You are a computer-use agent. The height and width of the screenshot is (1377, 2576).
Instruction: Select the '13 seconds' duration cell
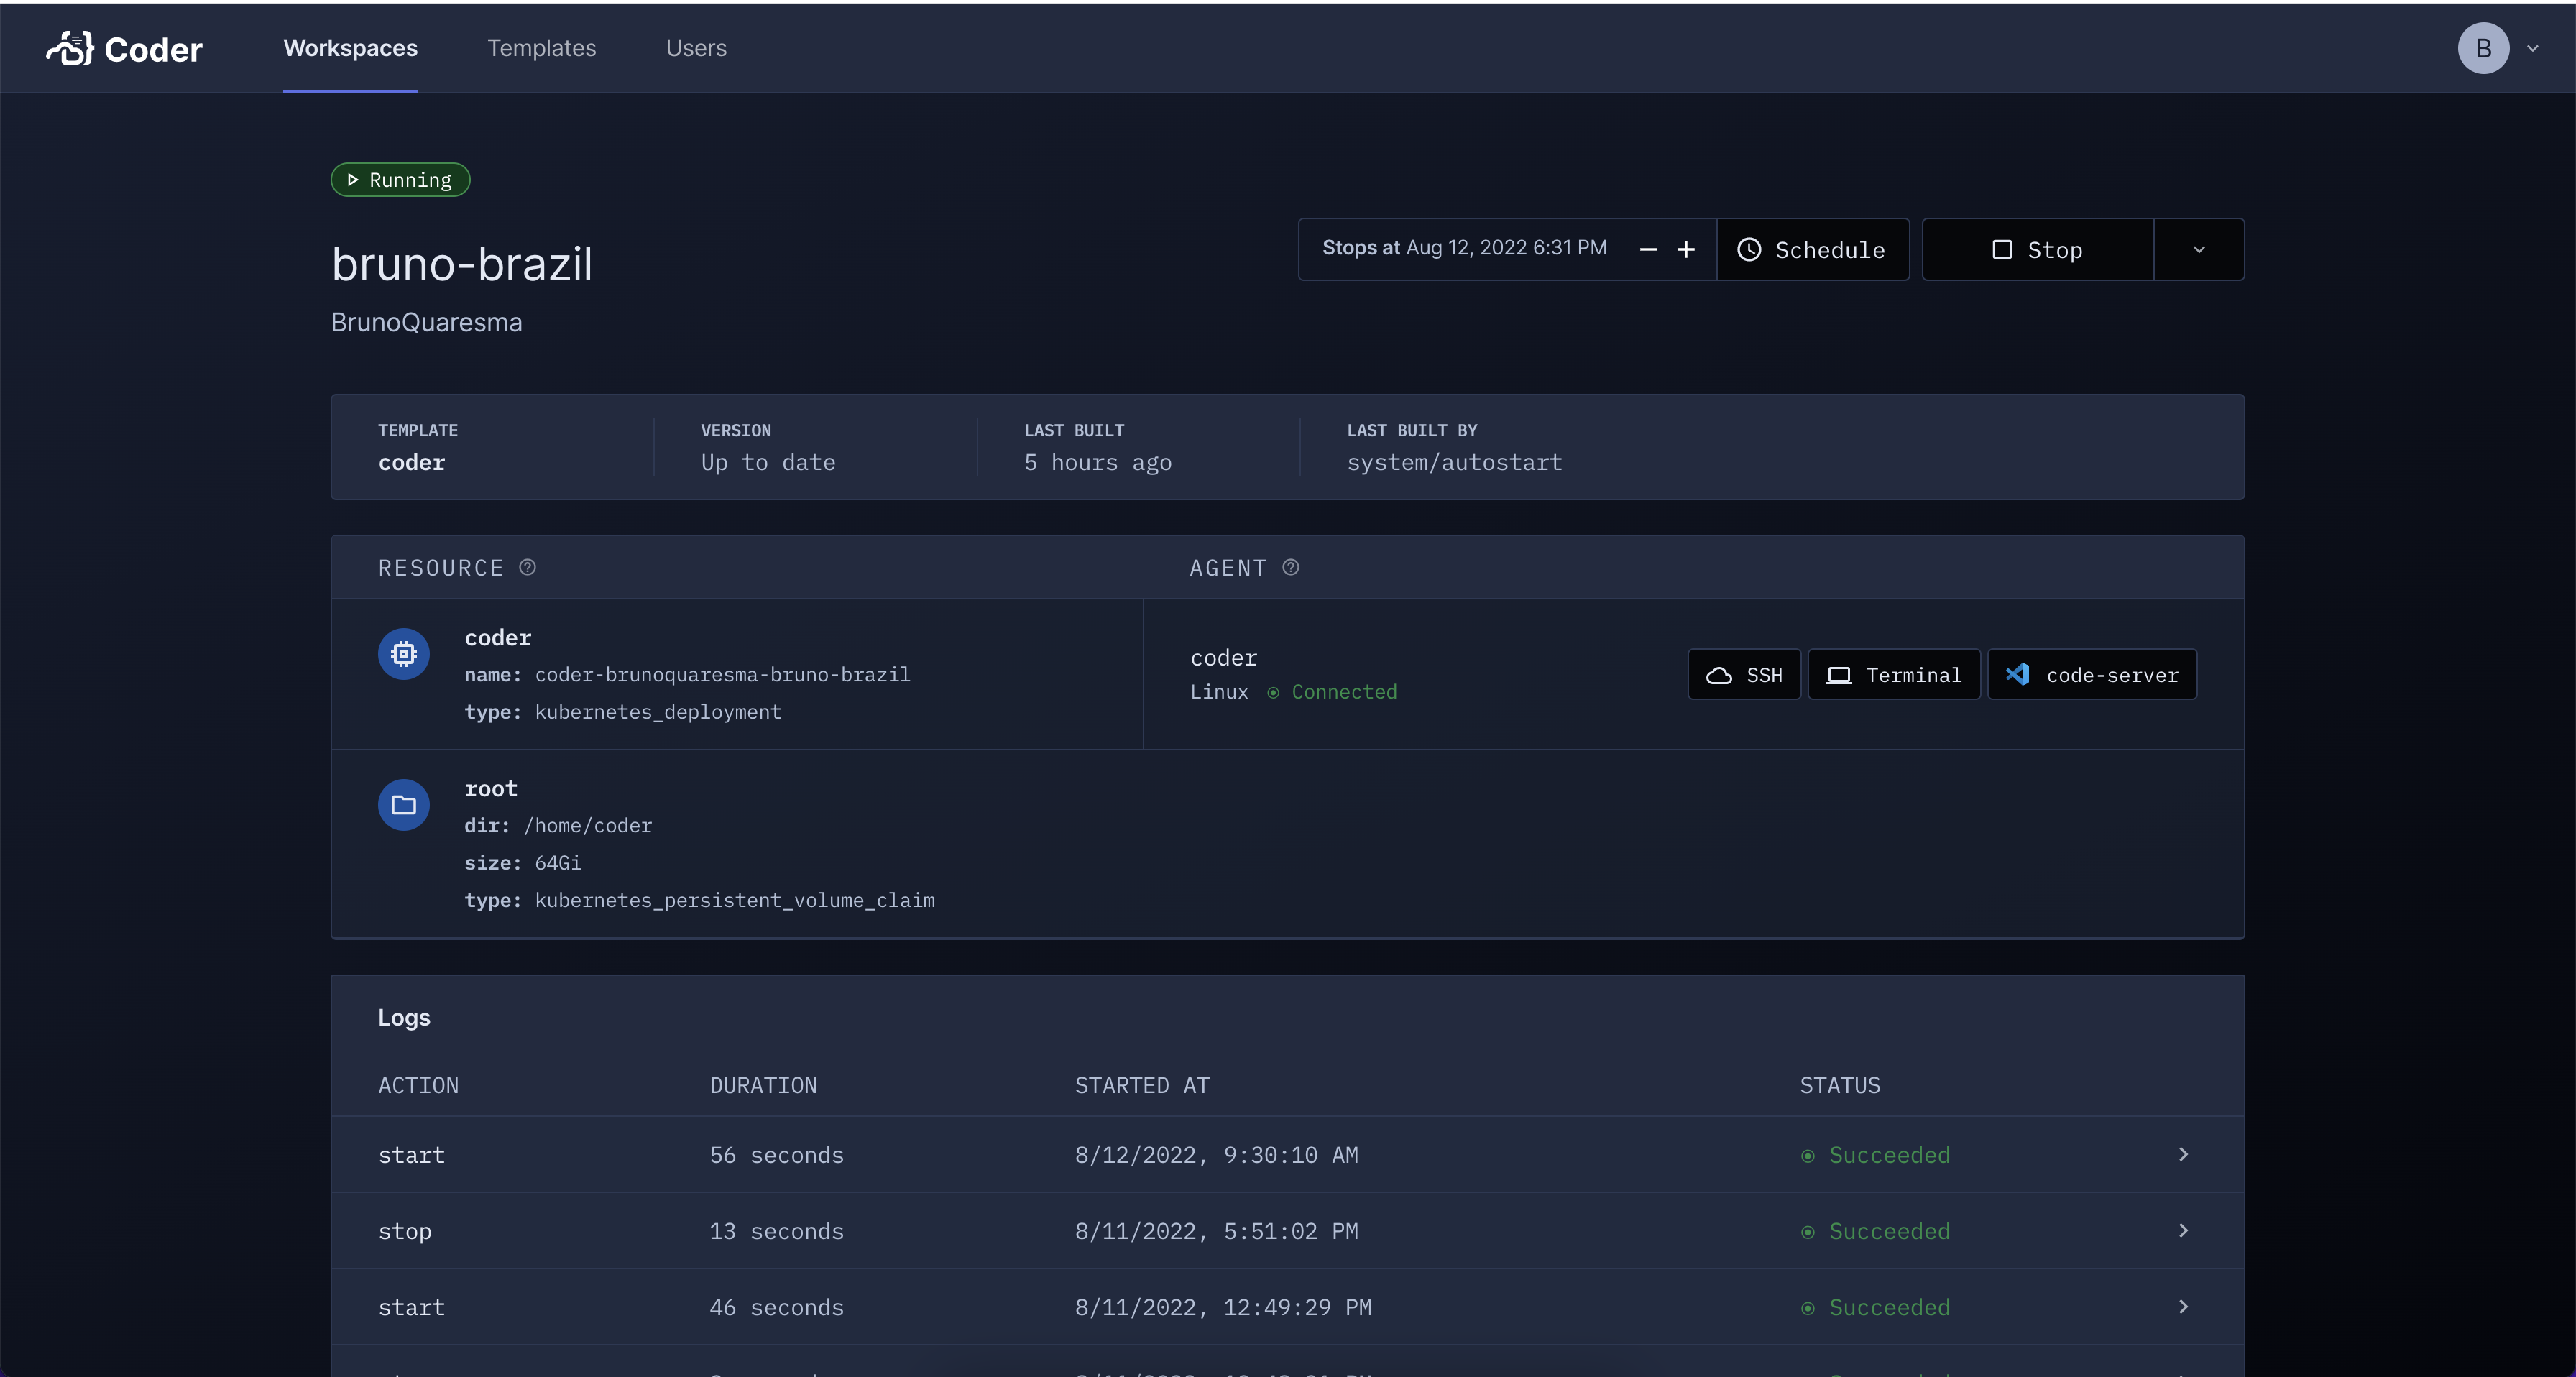tap(776, 1231)
